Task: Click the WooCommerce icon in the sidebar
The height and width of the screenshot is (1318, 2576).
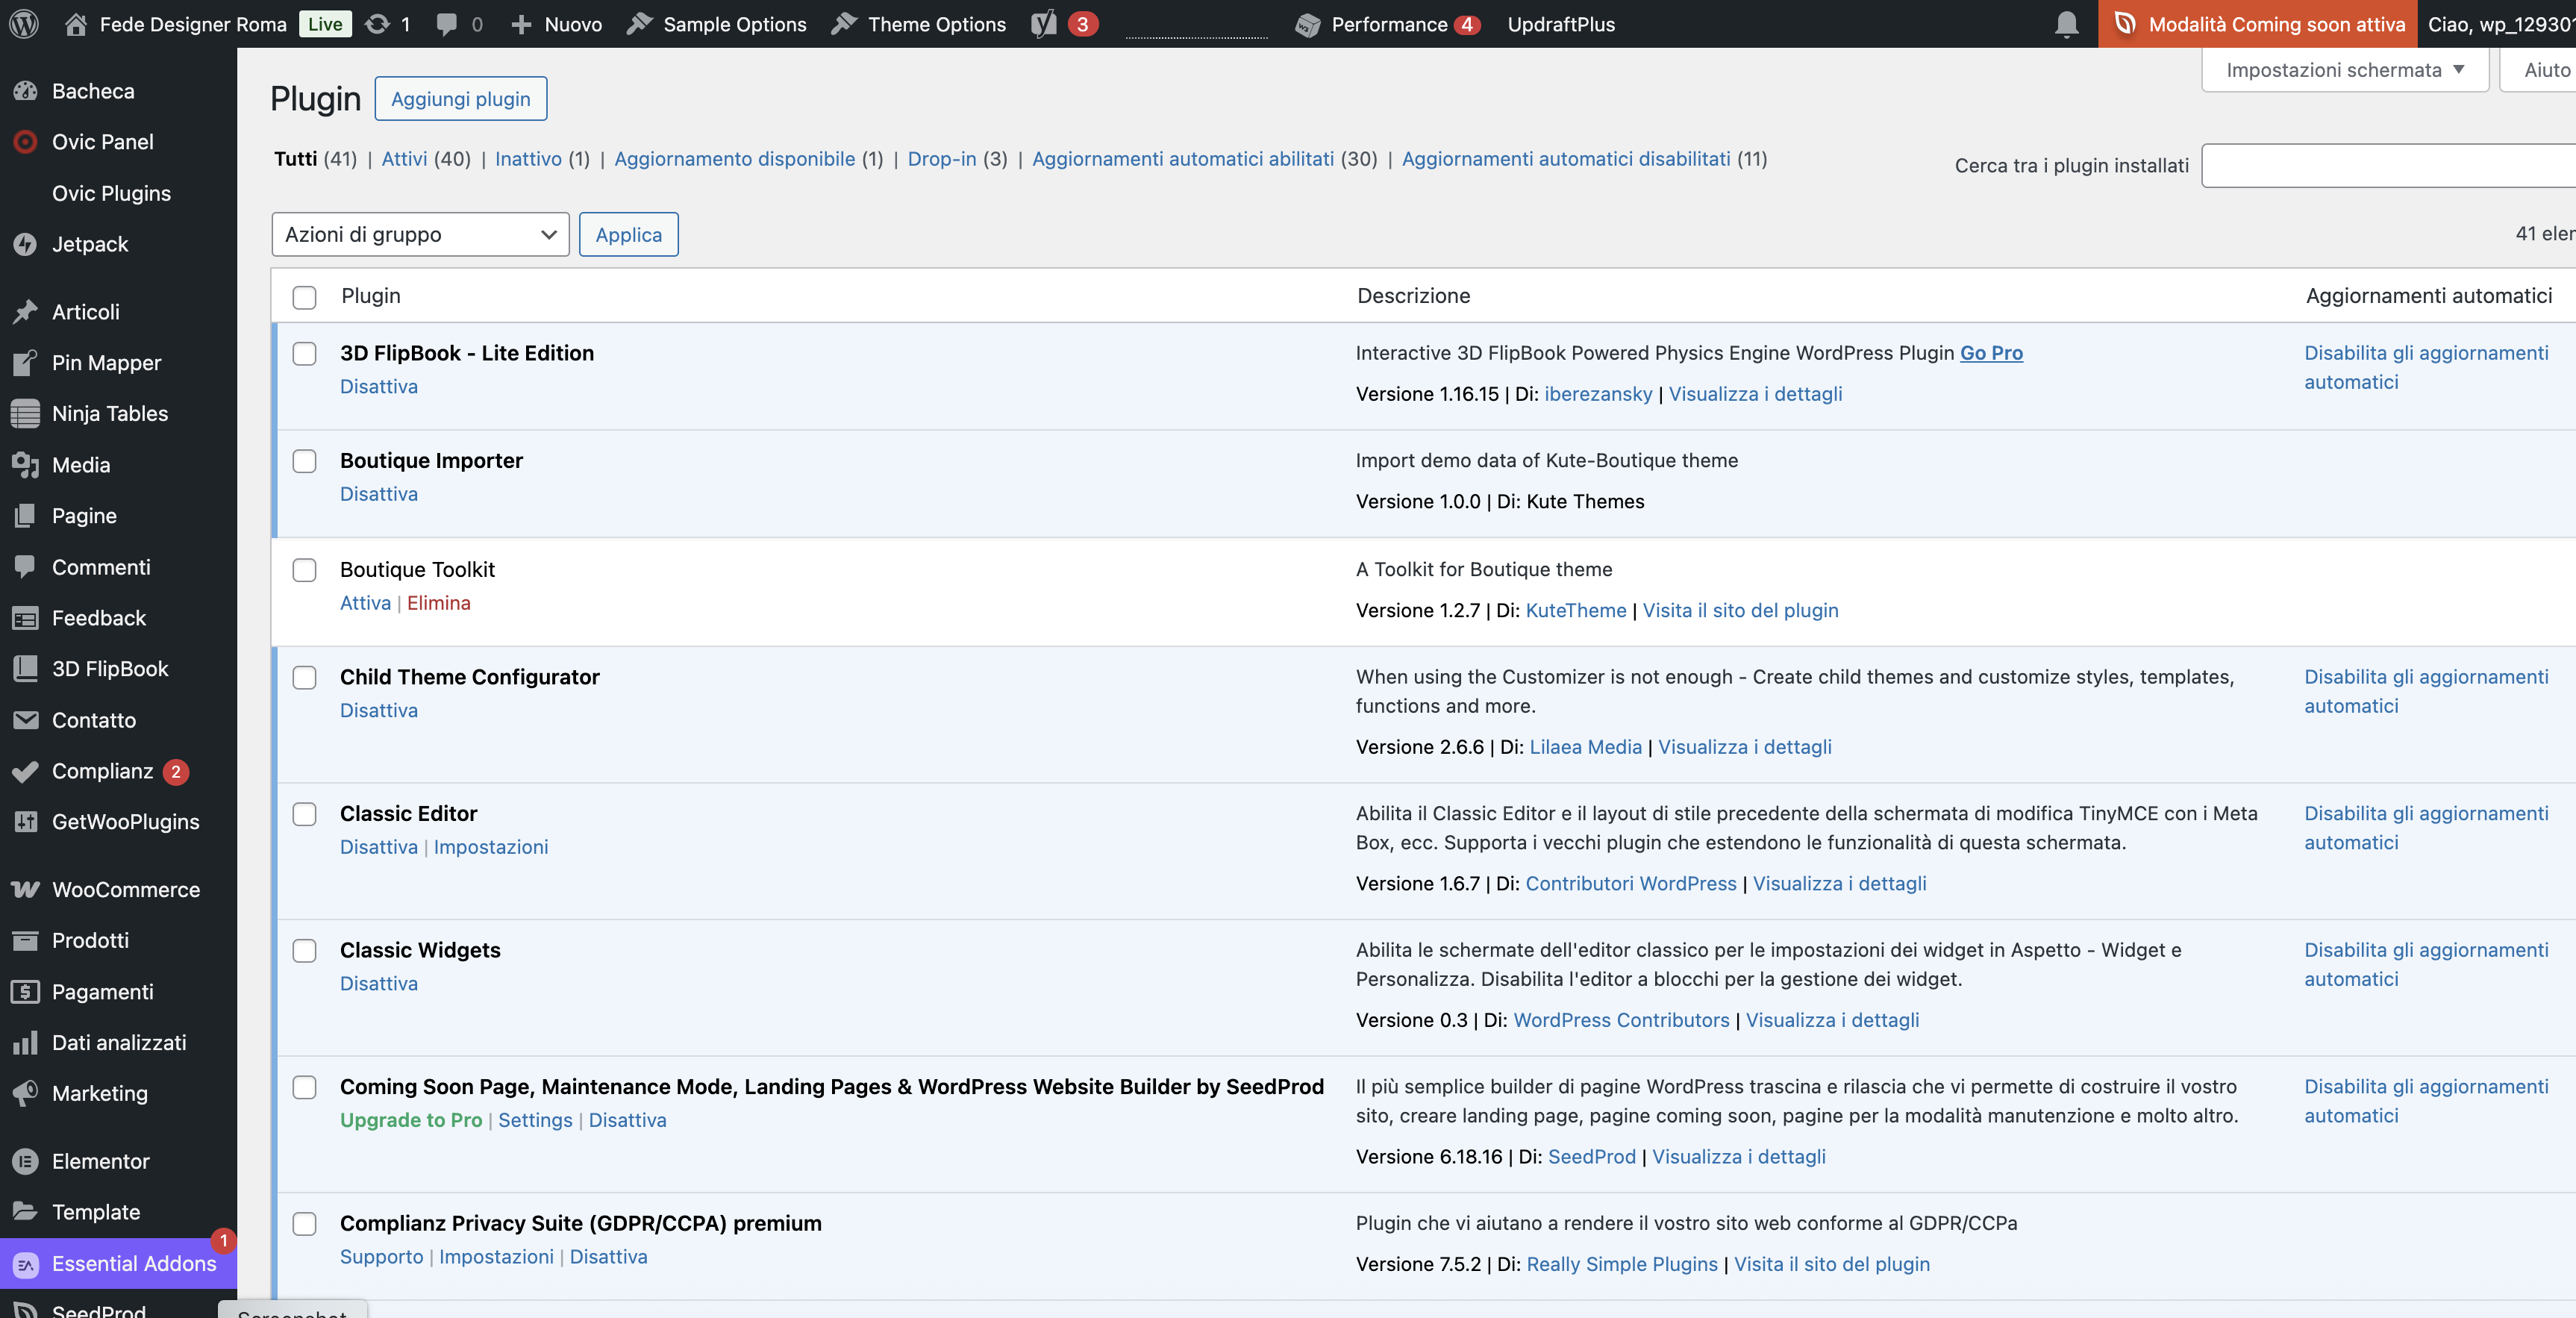Action: [x=25, y=890]
